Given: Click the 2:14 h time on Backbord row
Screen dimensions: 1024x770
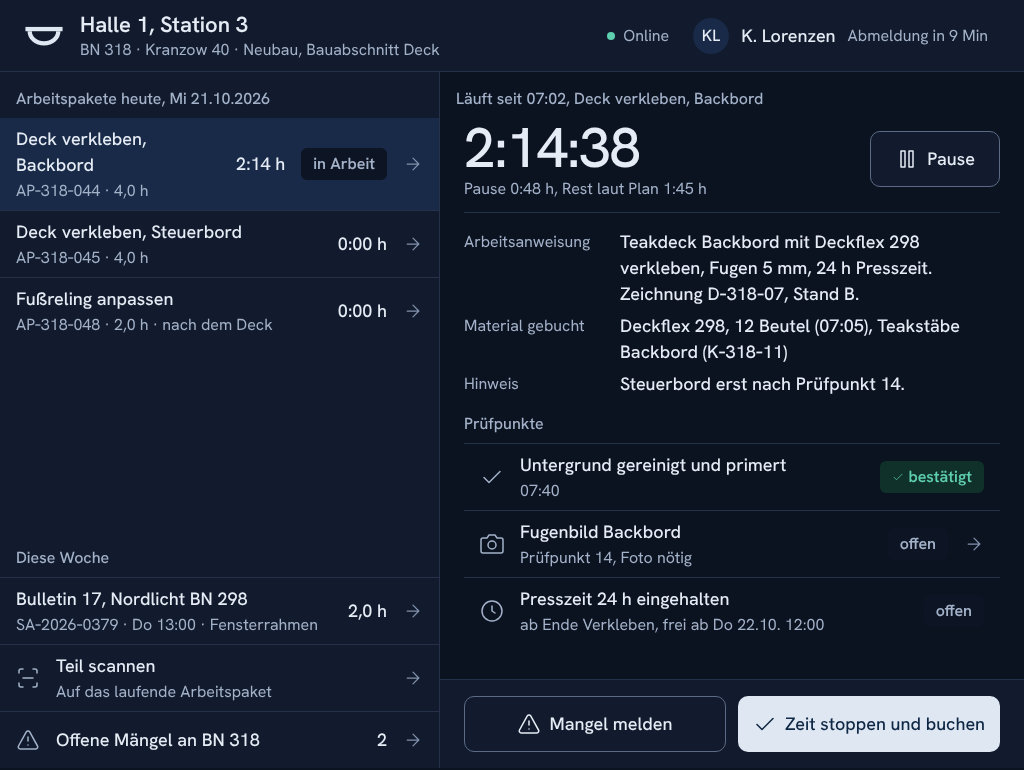Looking at the screenshot, I should [x=260, y=164].
